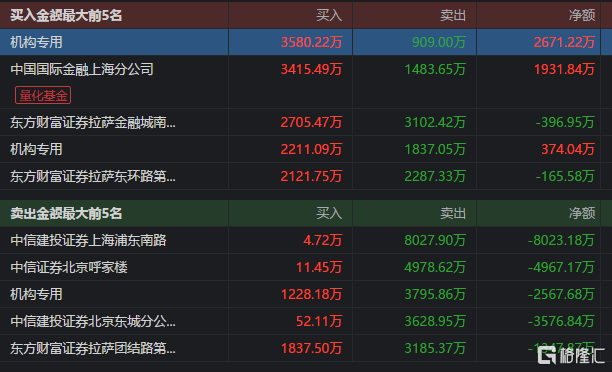Click the 3580.22万 buy amount cell
The width and height of the screenshot is (612, 372).
point(311,42)
